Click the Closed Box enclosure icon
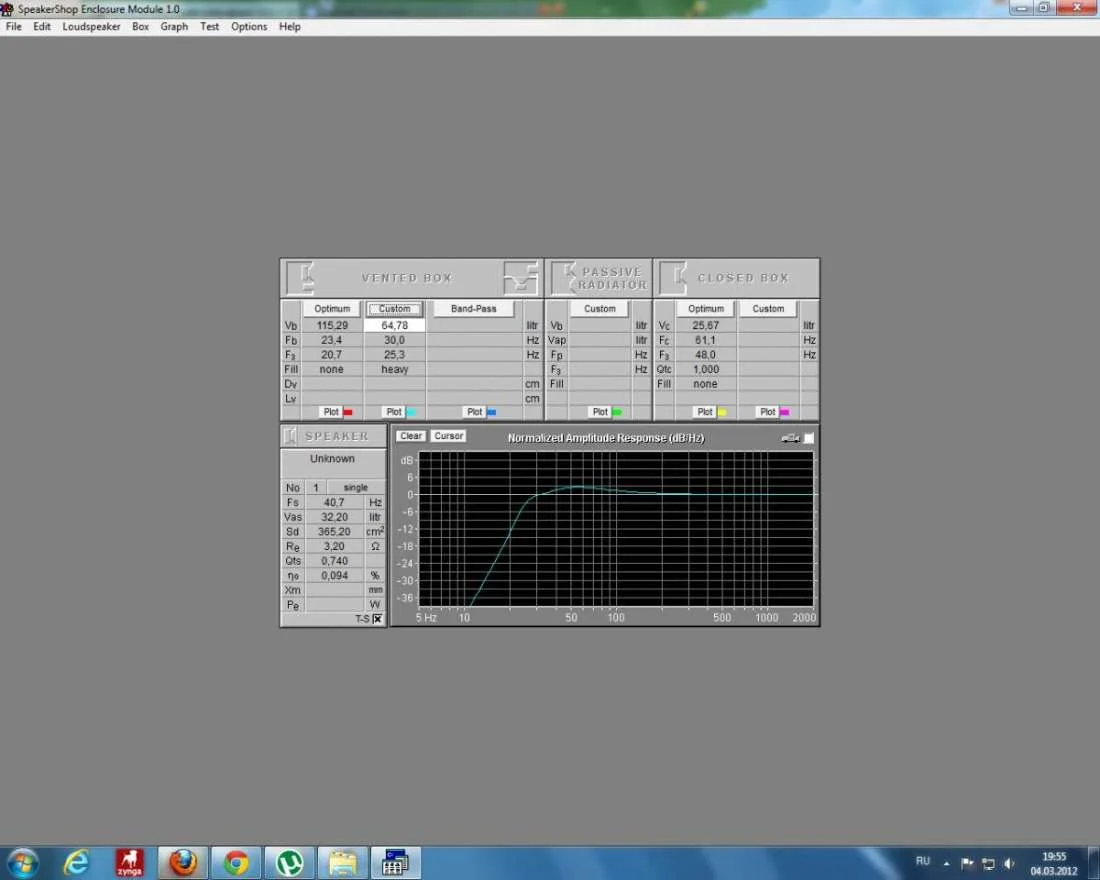1100x880 pixels. tap(674, 278)
